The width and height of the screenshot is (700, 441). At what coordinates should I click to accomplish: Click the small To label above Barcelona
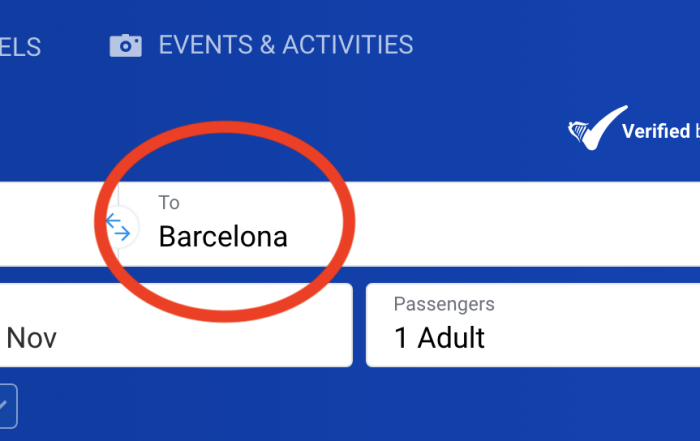[169, 203]
